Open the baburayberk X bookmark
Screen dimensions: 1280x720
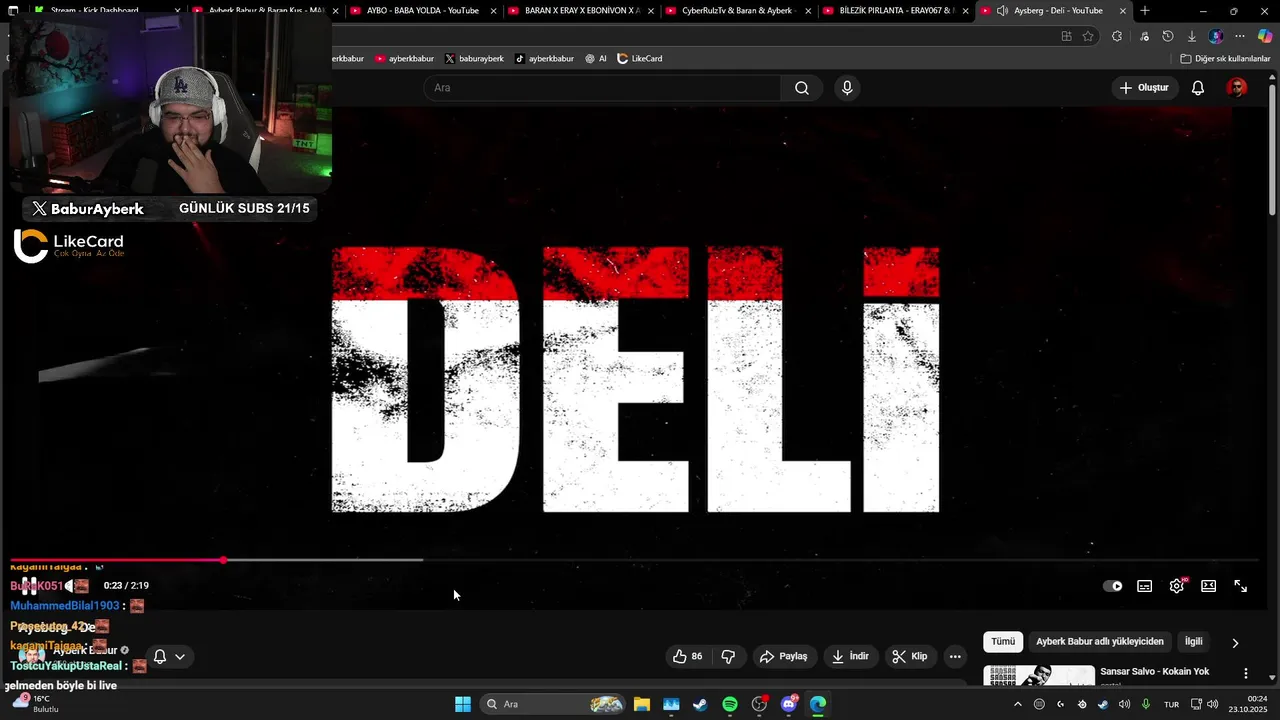[474, 59]
